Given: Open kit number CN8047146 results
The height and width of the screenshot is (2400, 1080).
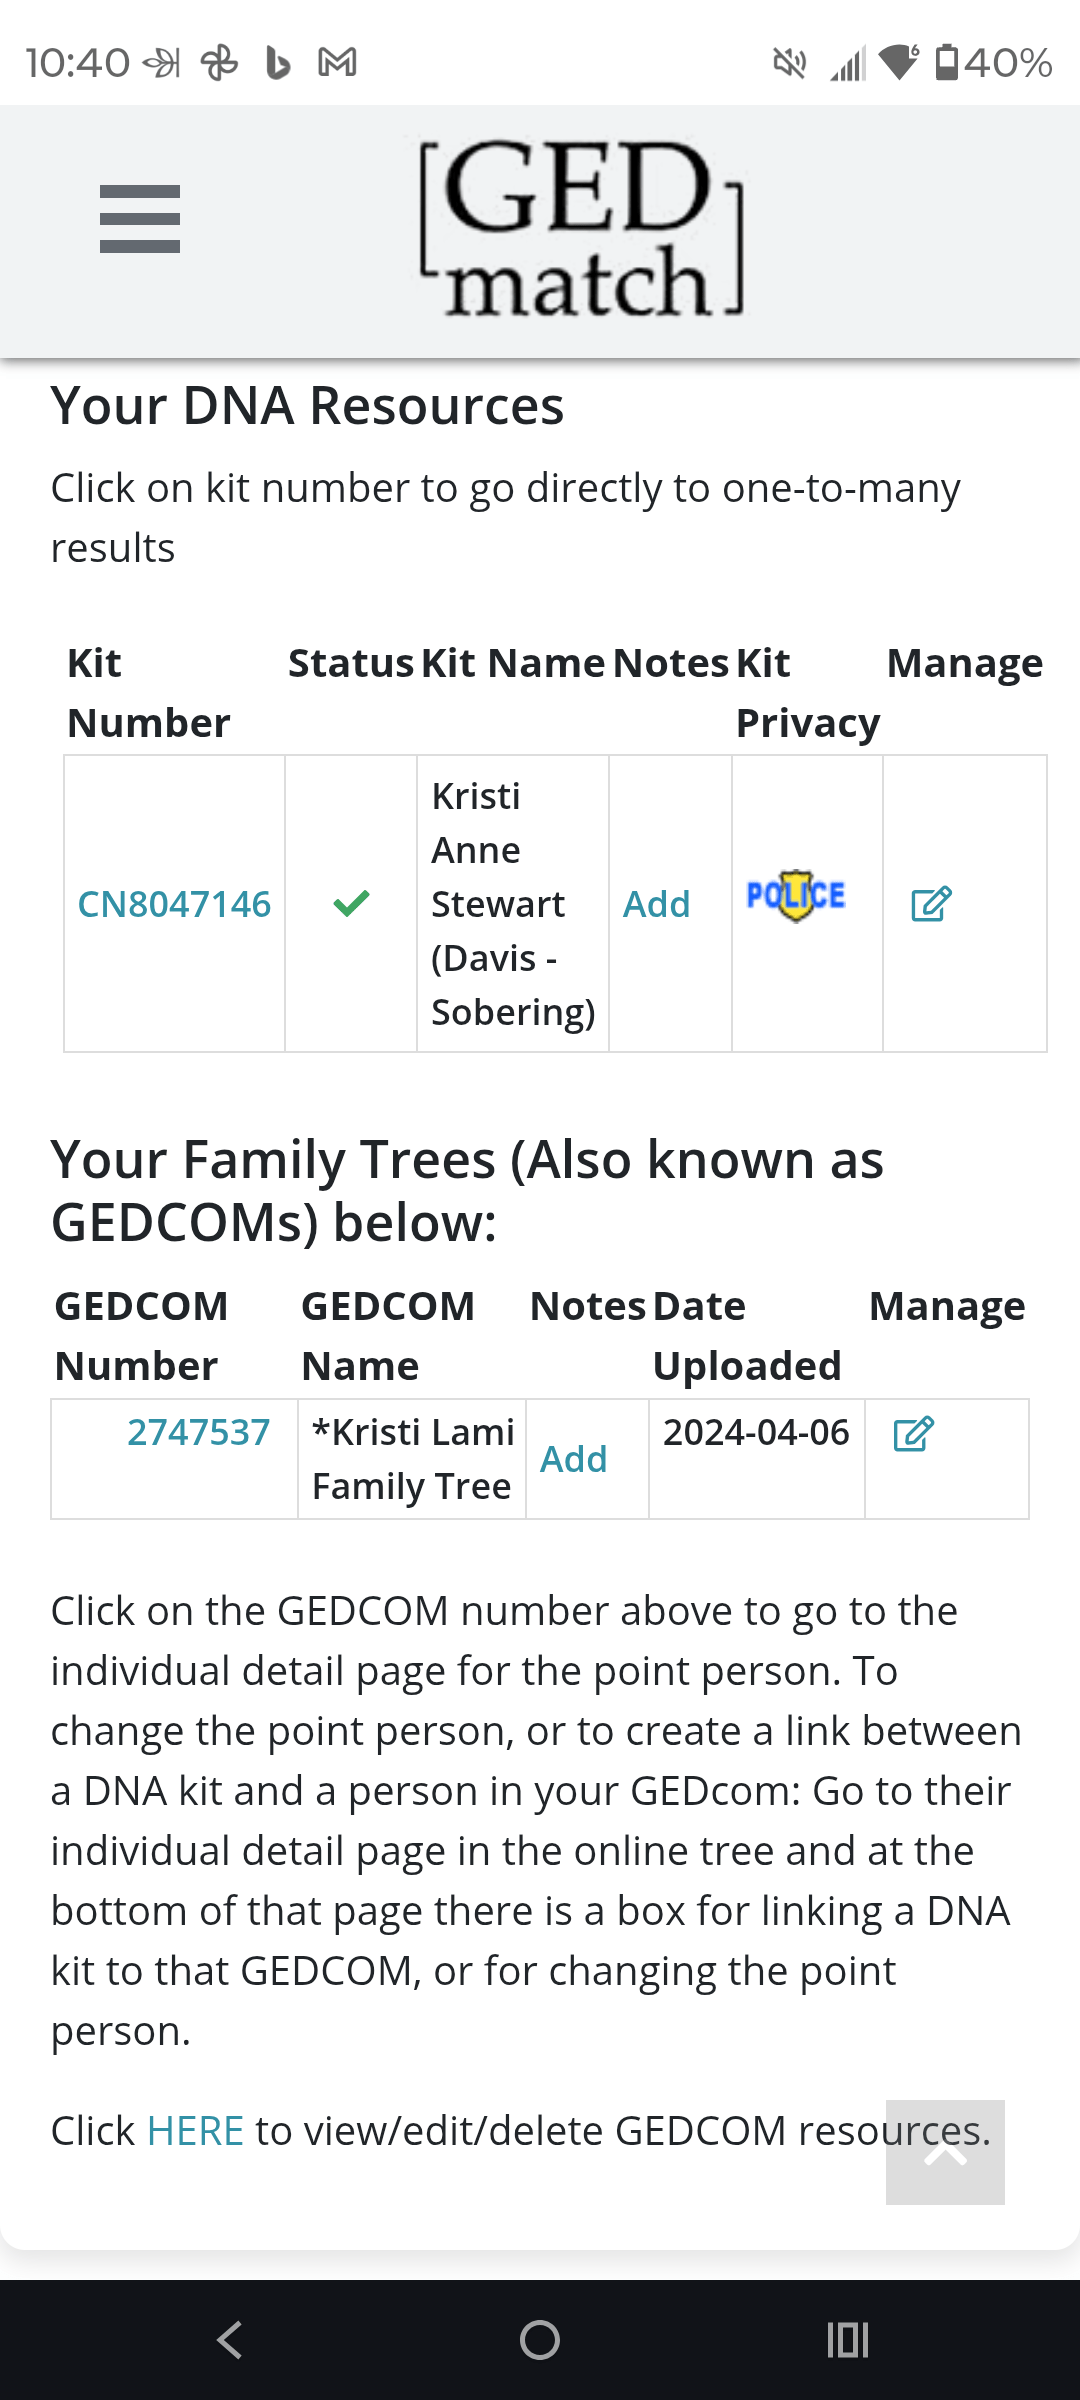Looking at the screenshot, I should tap(174, 904).
